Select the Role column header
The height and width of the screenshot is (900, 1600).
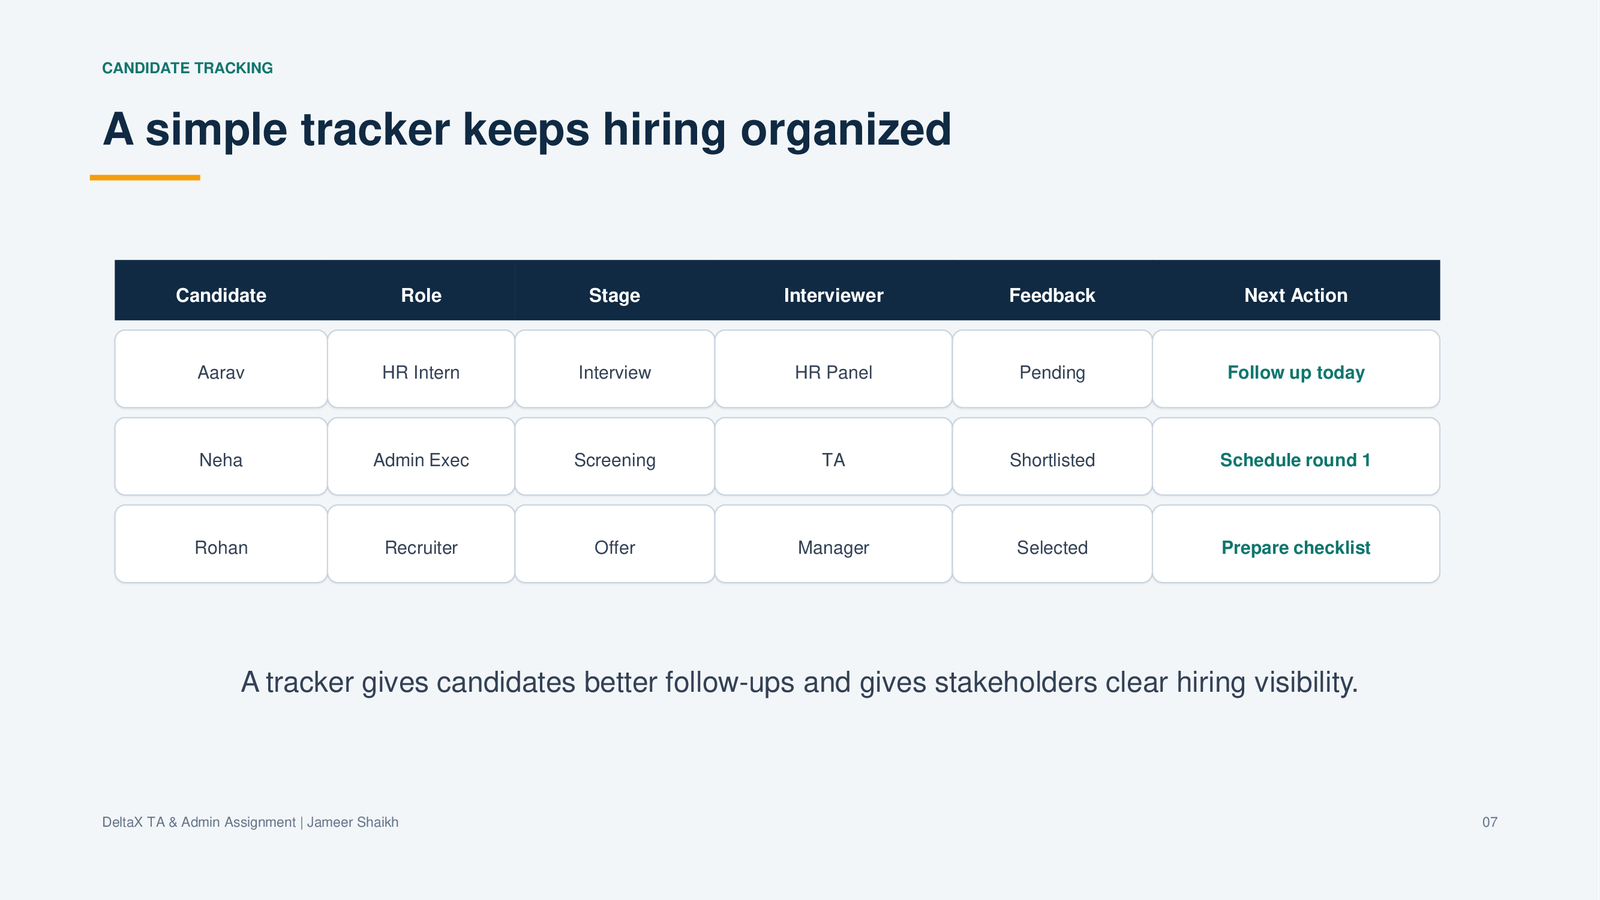pos(421,295)
